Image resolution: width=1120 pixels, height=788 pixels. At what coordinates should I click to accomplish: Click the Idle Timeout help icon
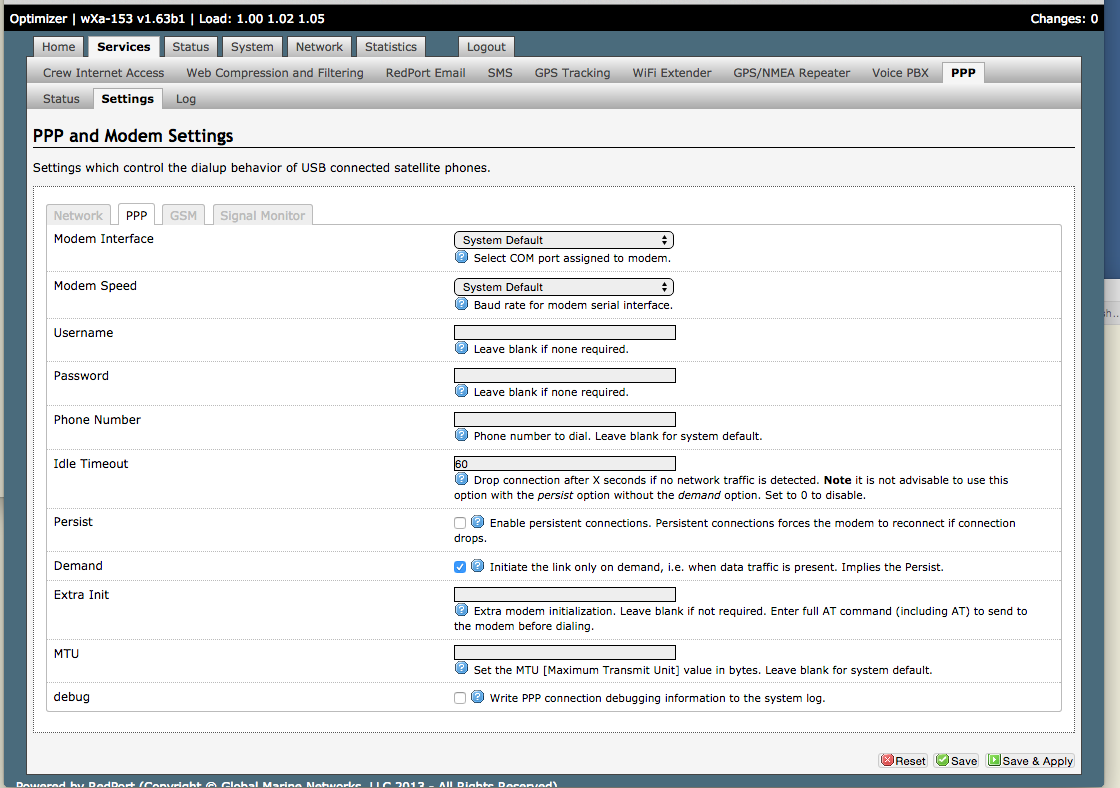tap(461, 478)
